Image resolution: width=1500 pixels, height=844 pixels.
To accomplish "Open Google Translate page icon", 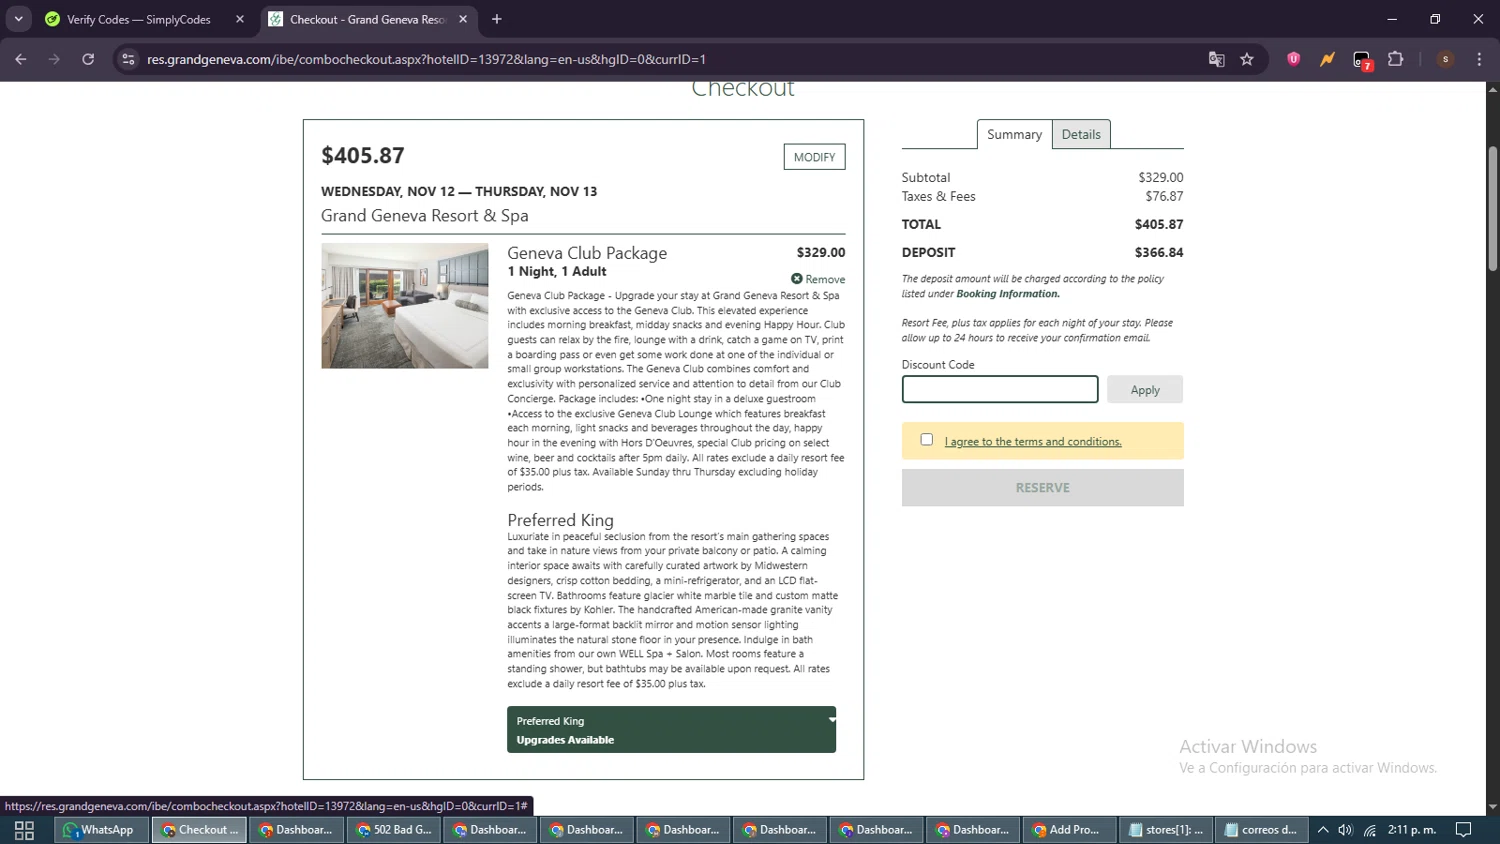I will click(x=1216, y=59).
